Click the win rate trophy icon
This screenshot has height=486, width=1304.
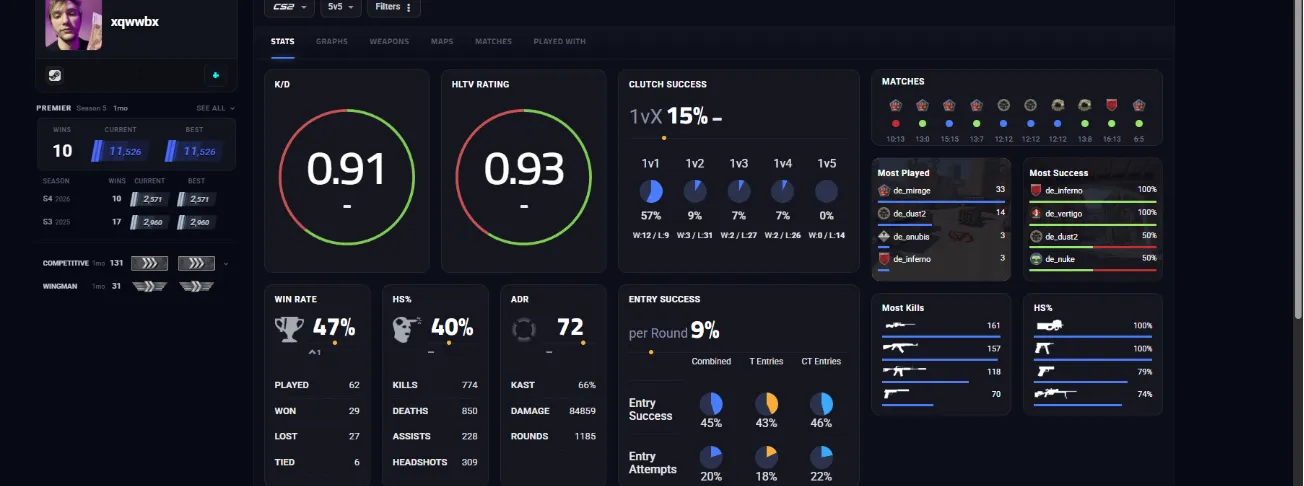pyautogui.click(x=288, y=328)
